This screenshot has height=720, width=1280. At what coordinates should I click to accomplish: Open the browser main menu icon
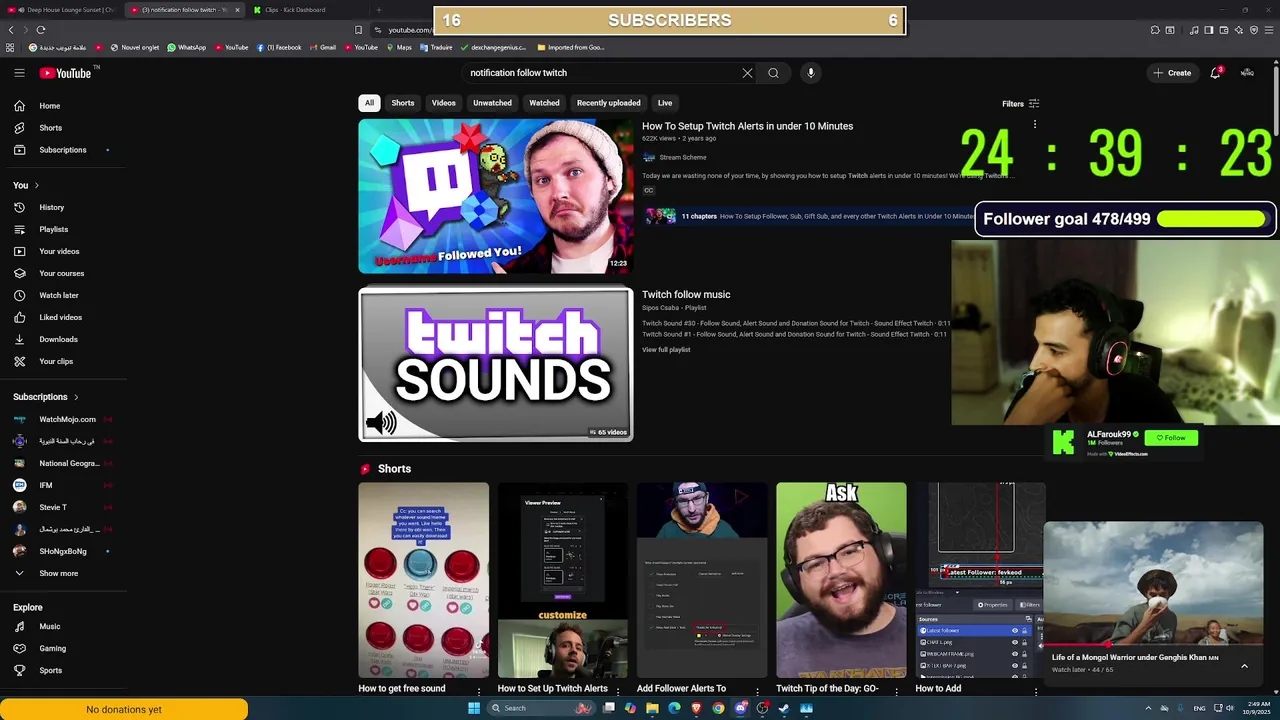point(1268,30)
